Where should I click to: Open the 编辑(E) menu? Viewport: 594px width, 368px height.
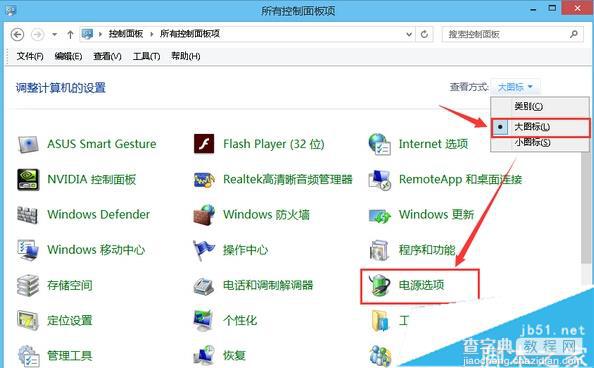68,56
